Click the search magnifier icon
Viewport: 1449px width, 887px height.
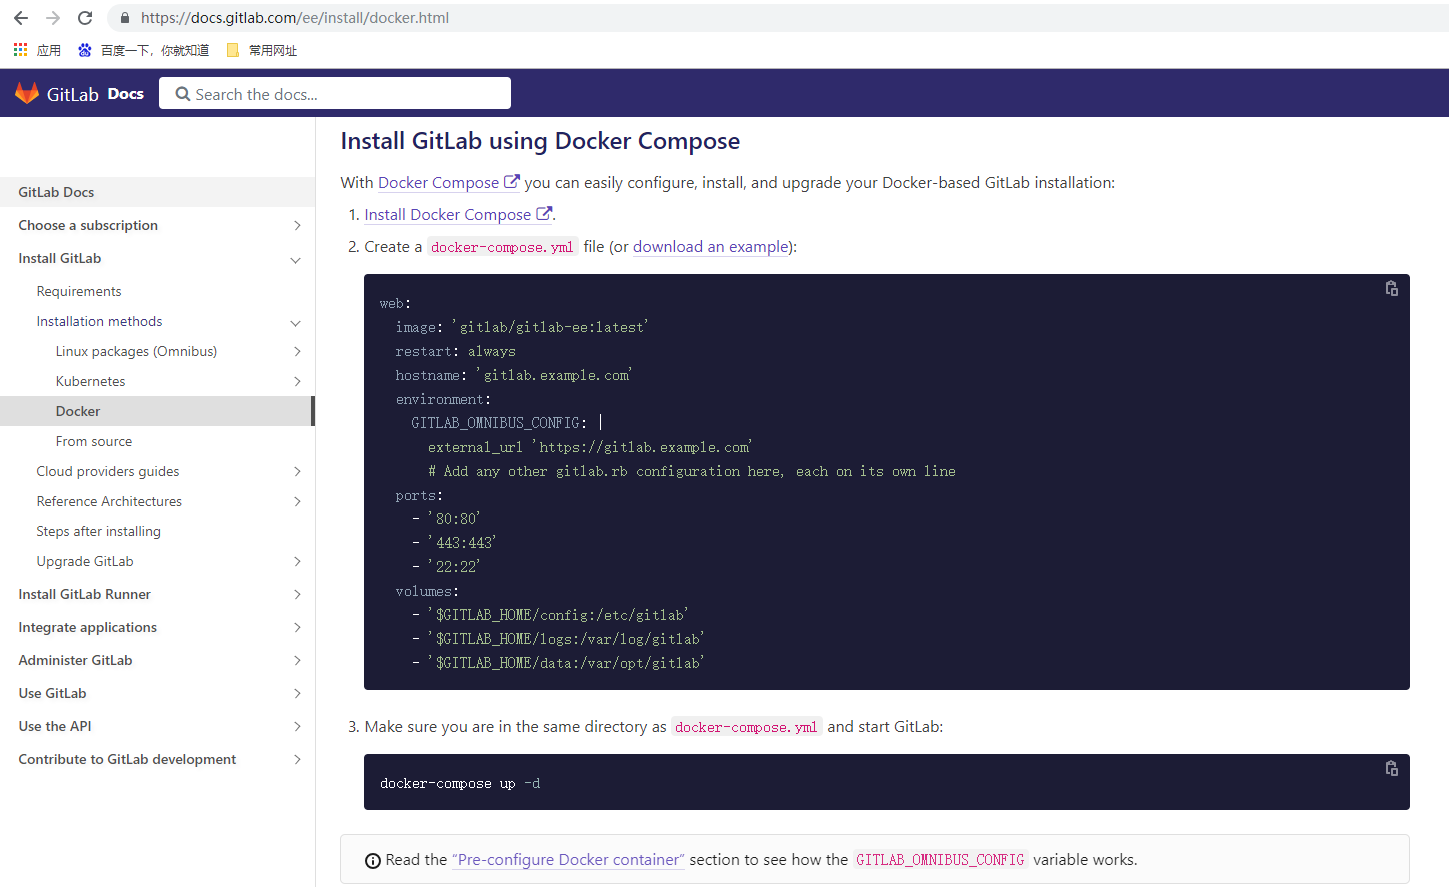coord(183,94)
